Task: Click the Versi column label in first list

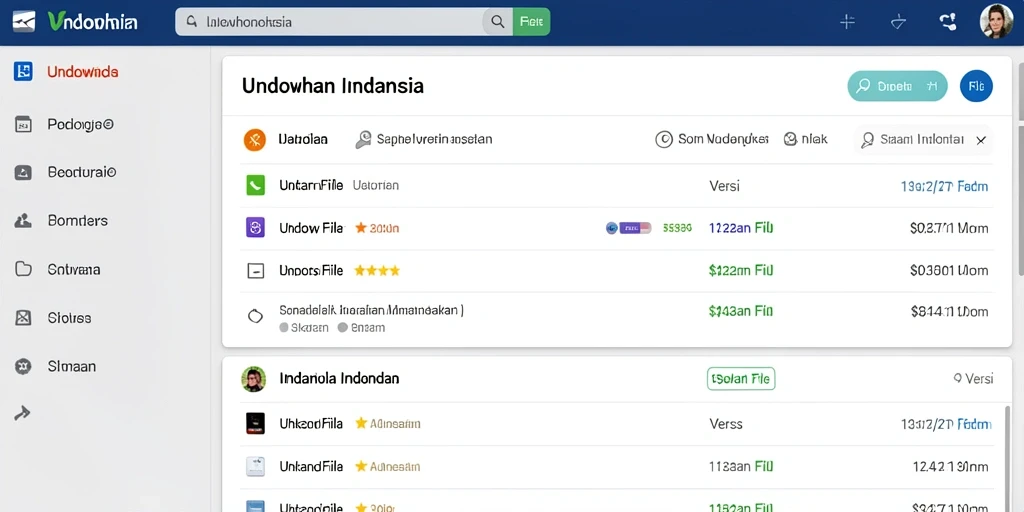Action: click(724, 186)
